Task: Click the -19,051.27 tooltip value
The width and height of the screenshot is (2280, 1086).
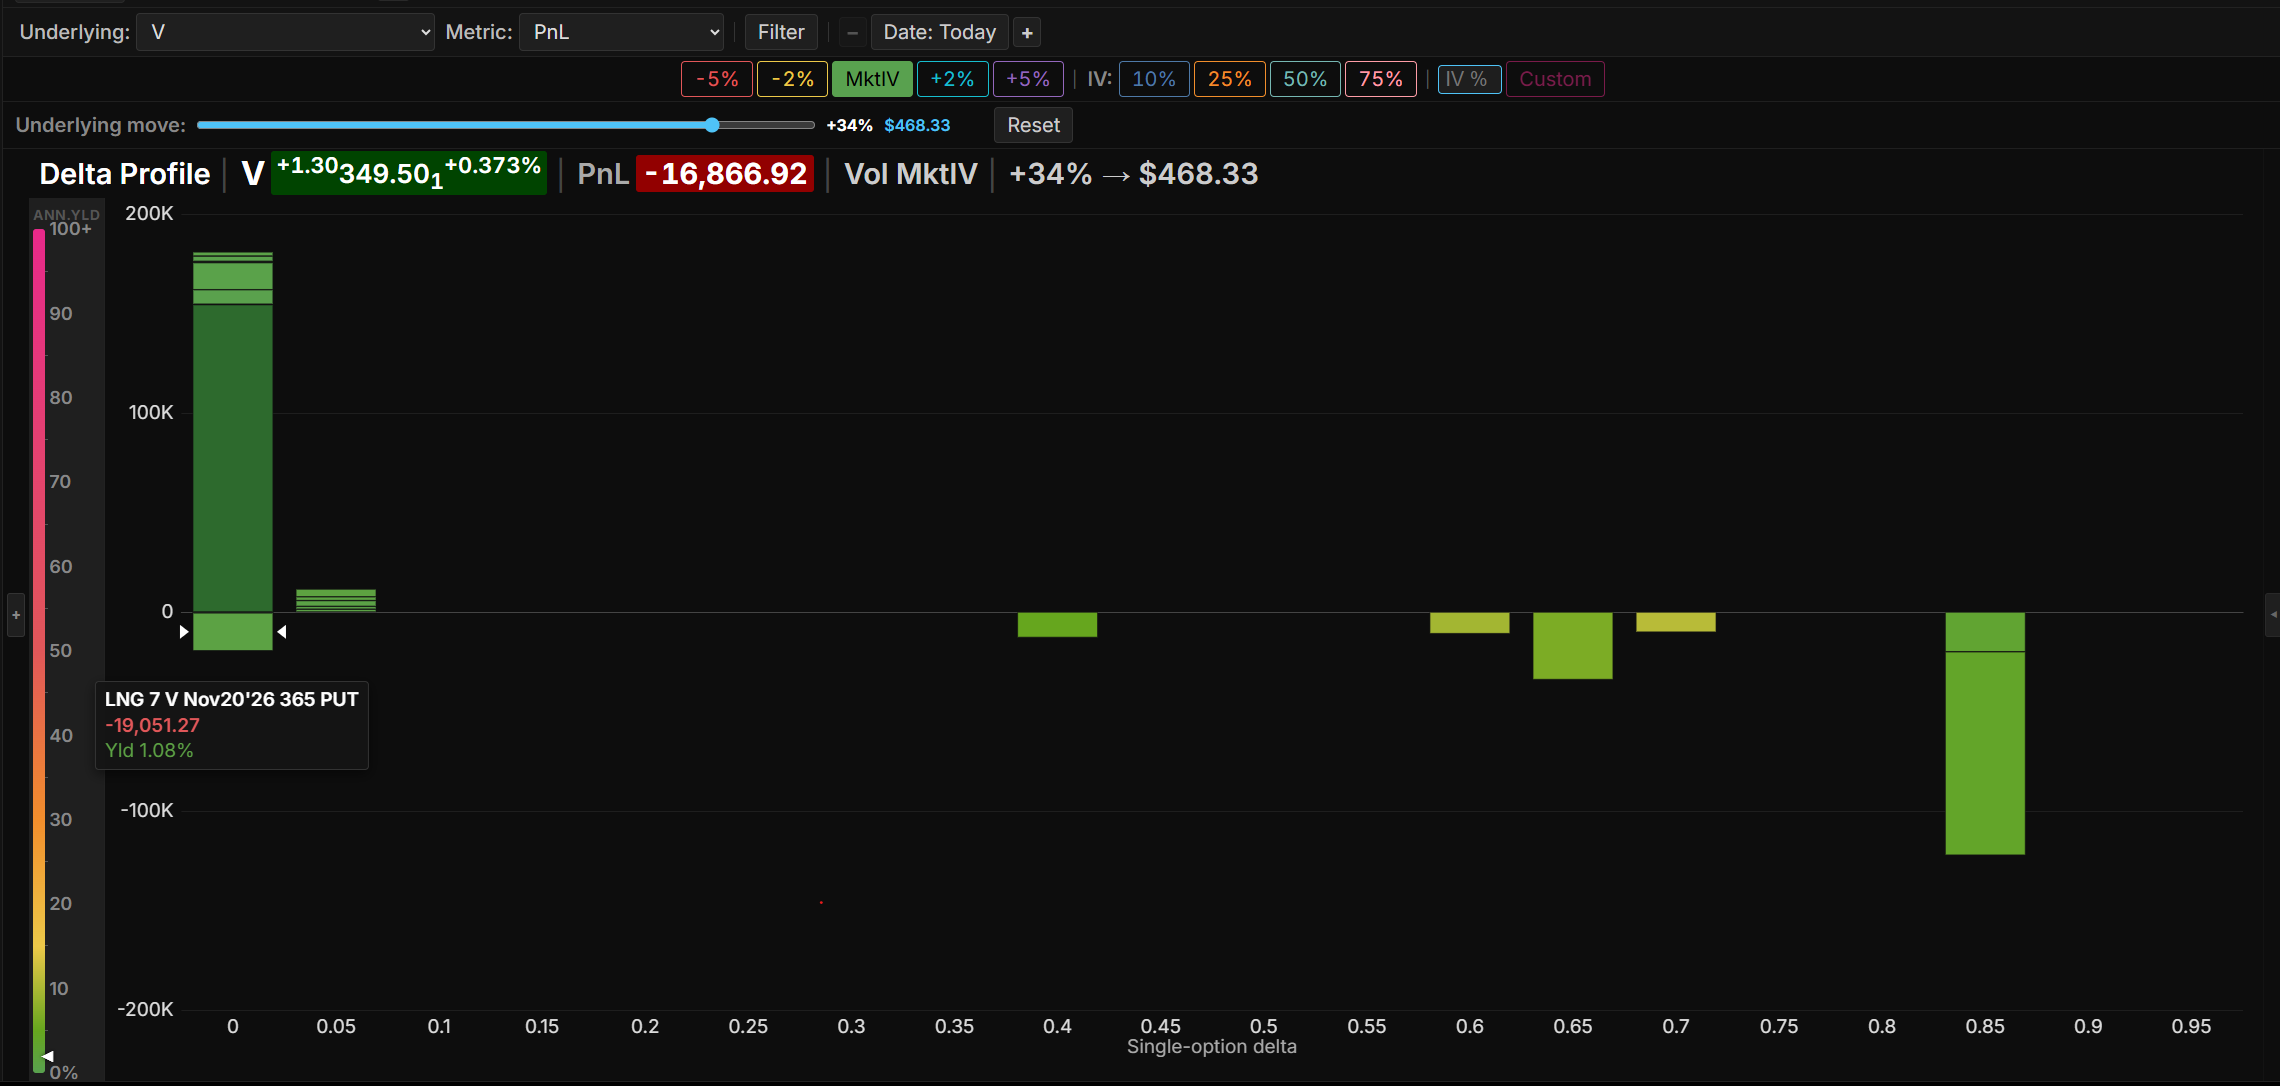Action: click(152, 725)
